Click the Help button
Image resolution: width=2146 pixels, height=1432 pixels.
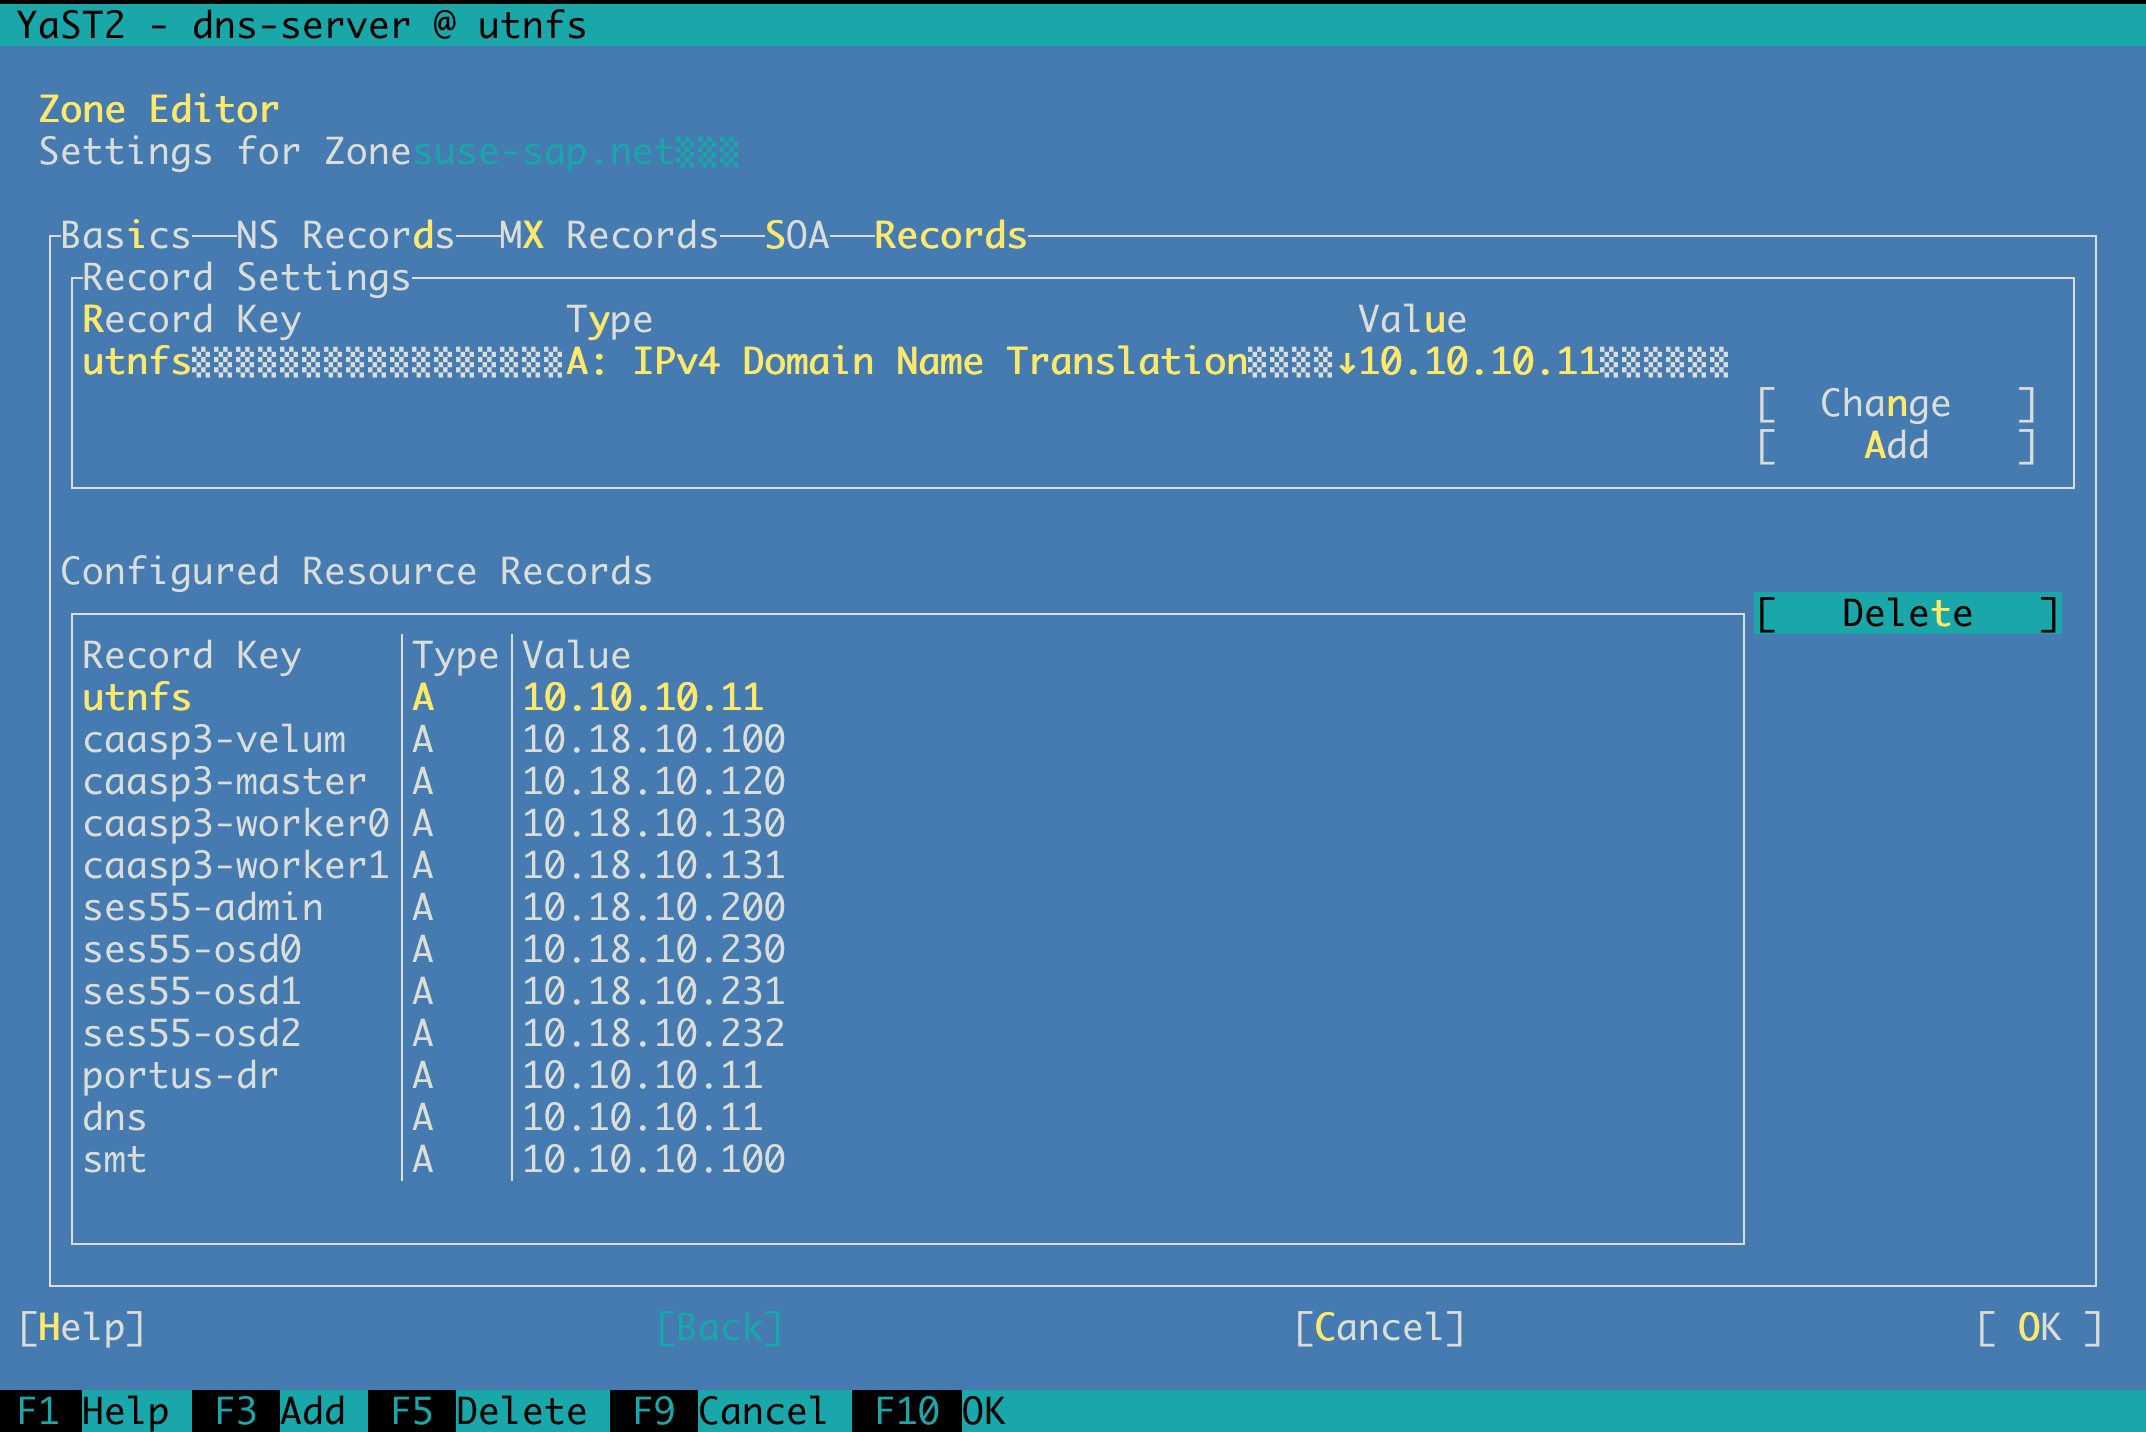coord(82,1328)
